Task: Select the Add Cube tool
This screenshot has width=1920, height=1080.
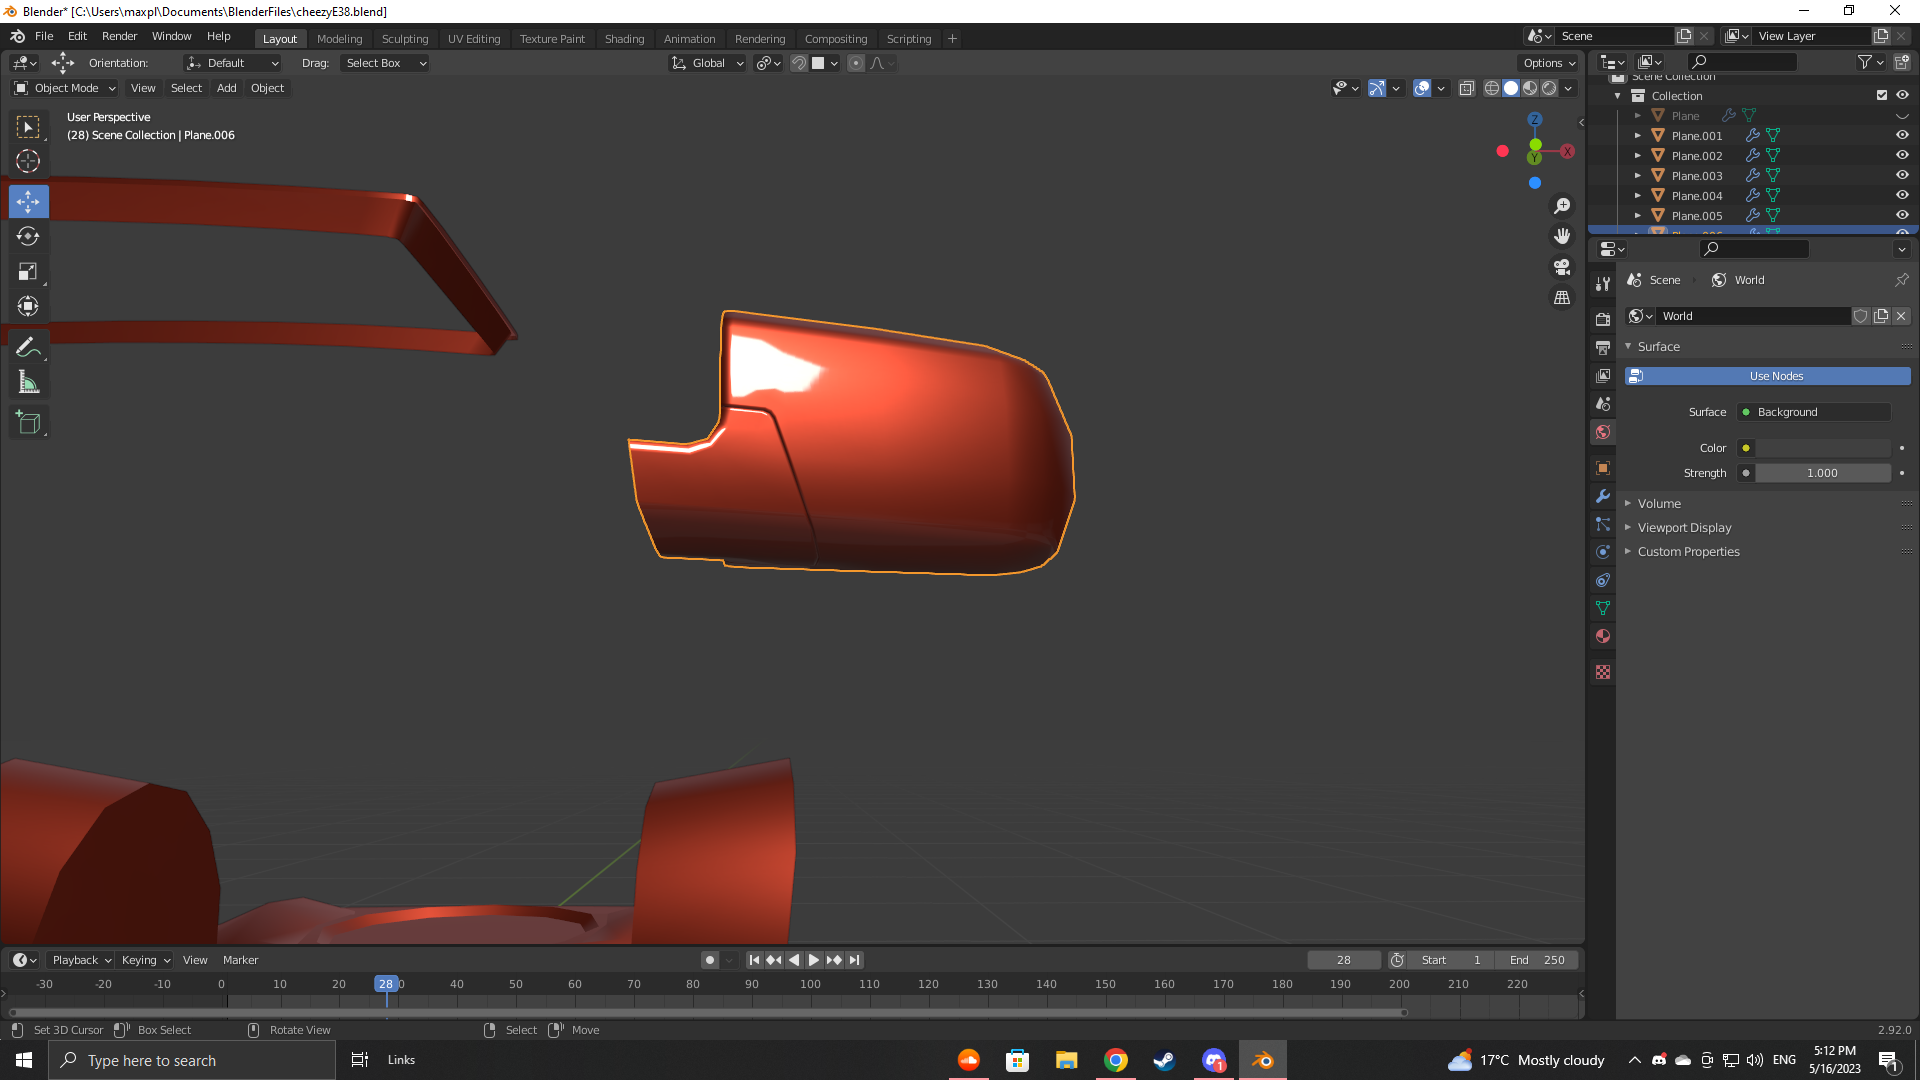Action: coord(28,423)
